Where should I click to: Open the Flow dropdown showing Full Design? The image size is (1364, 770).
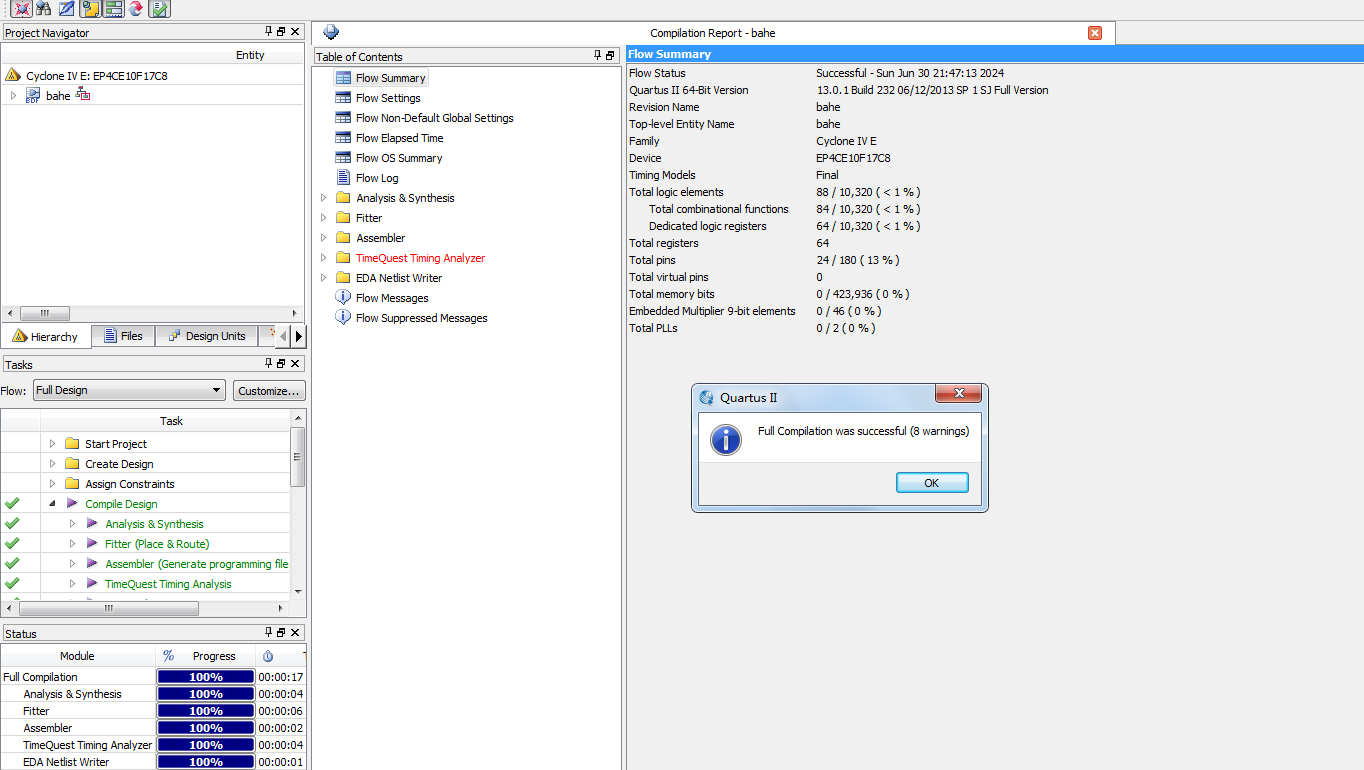129,390
